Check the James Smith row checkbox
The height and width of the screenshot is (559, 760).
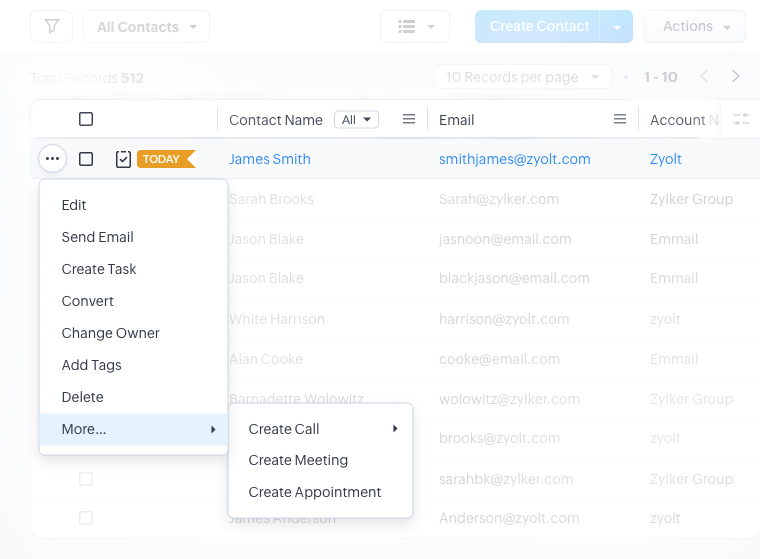[x=86, y=159]
